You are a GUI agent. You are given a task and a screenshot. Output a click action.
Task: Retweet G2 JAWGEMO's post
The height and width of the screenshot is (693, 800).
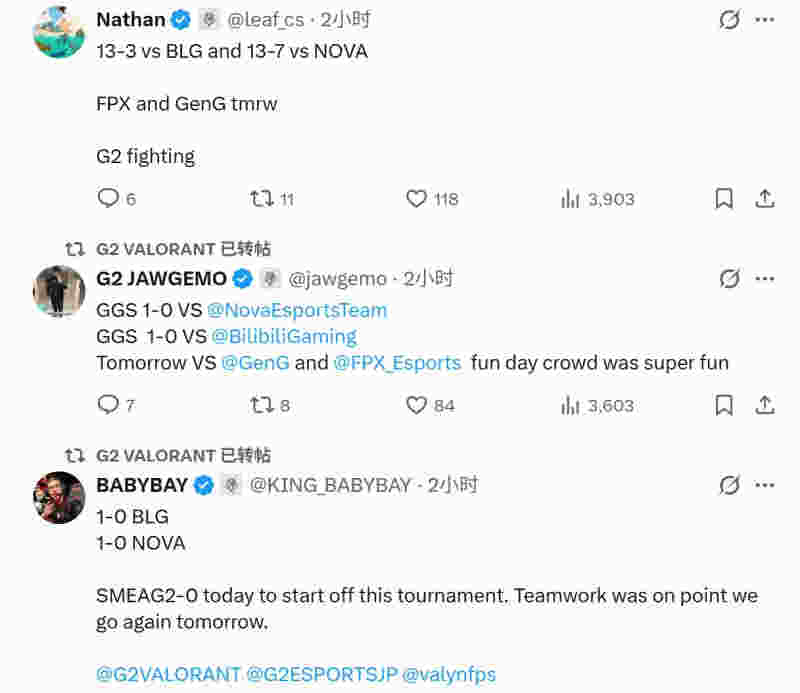pyautogui.click(x=261, y=405)
